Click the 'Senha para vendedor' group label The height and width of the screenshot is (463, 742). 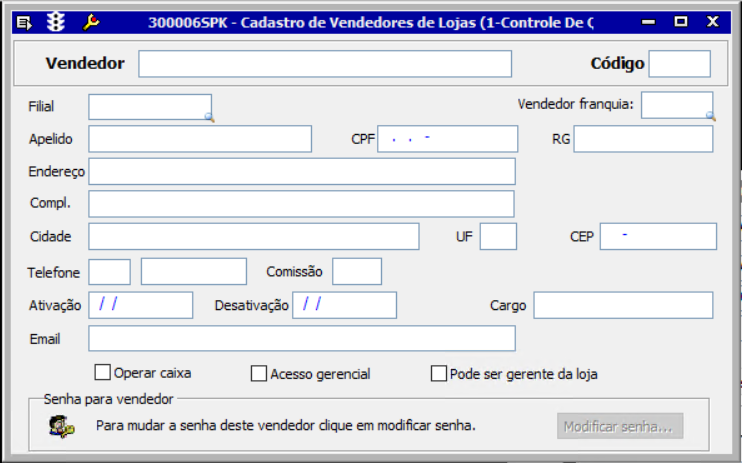click(108, 399)
